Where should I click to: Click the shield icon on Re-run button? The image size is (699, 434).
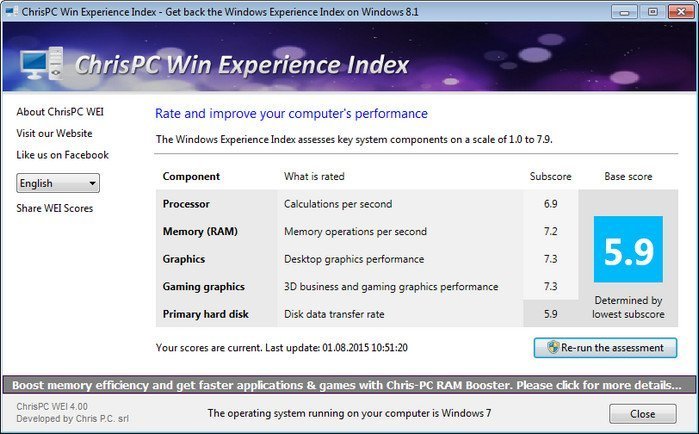551,348
